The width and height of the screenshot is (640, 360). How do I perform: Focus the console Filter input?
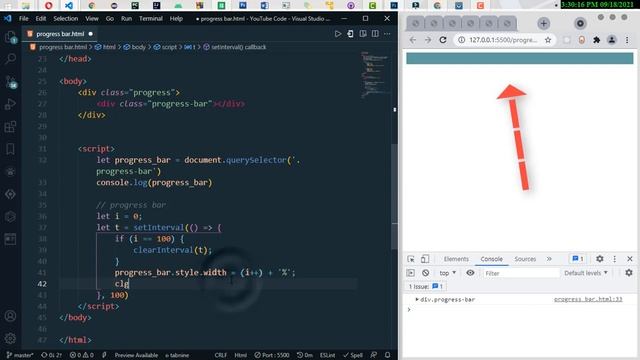coord(520,273)
